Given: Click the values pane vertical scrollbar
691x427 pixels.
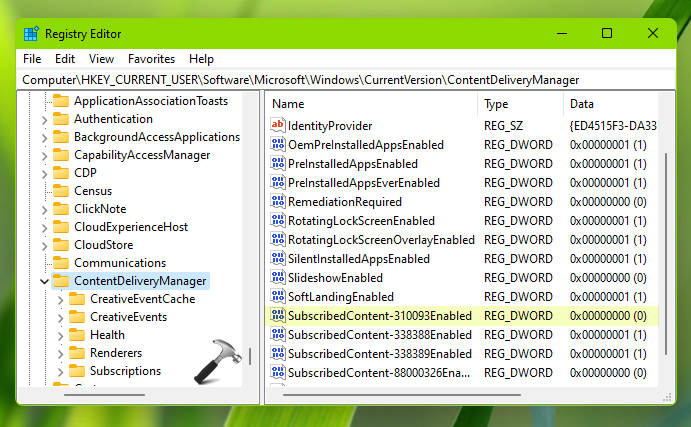Looking at the screenshot, I should [666, 253].
